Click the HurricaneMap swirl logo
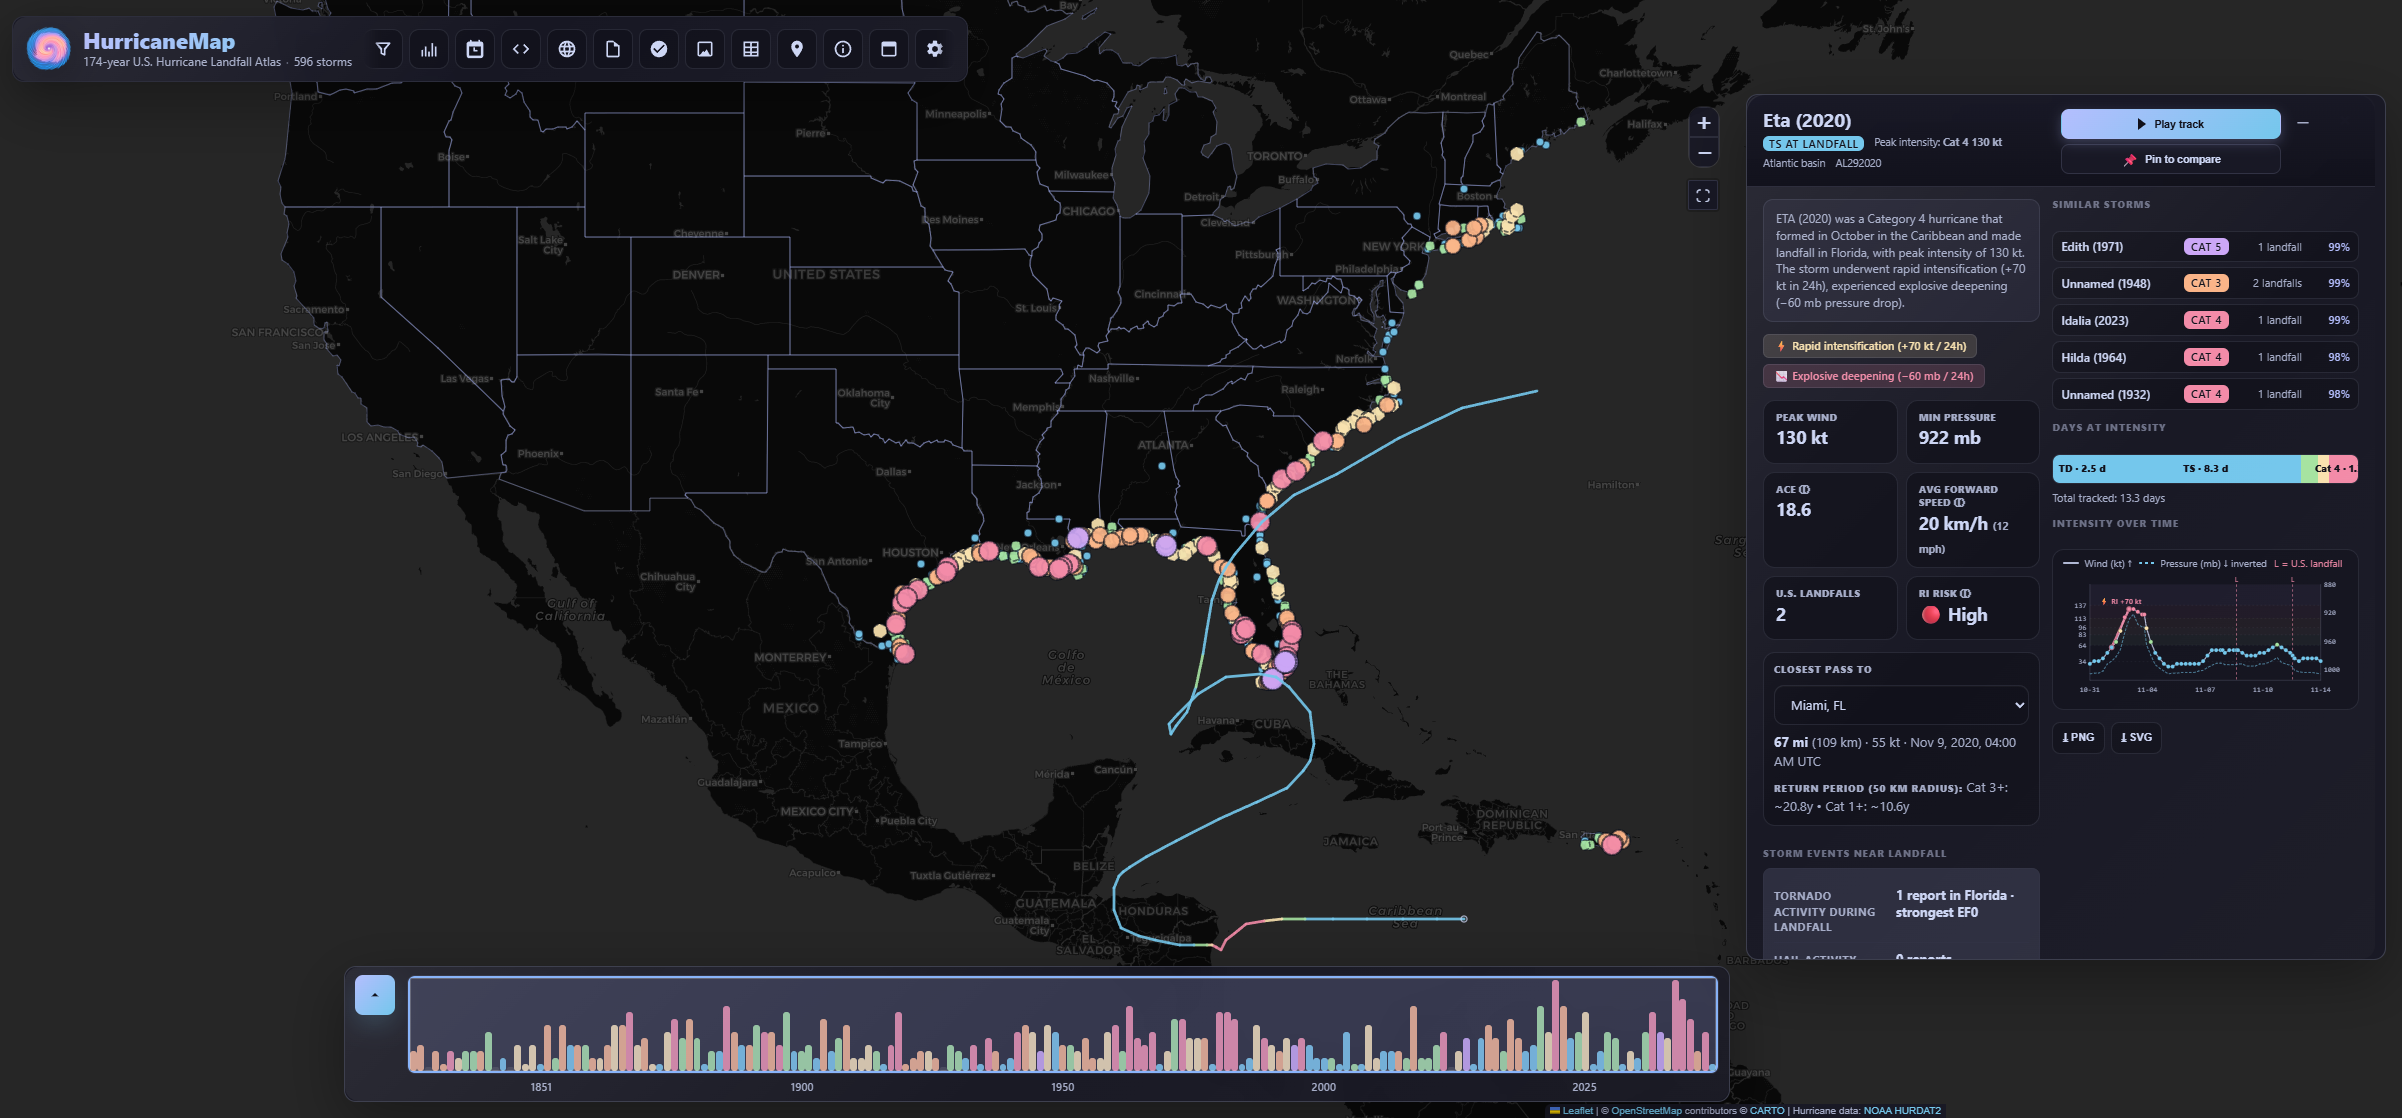The width and height of the screenshot is (2402, 1118). pyautogui.click(x=48, y=48)
